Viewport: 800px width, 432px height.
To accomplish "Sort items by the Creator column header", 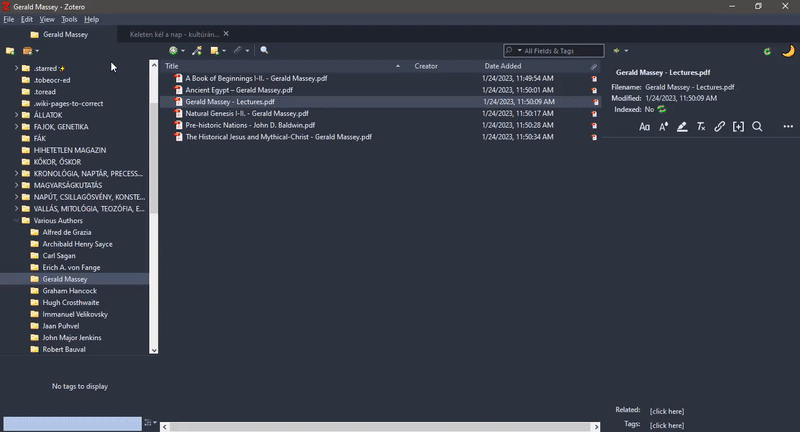I will click(x=444, y=66).
